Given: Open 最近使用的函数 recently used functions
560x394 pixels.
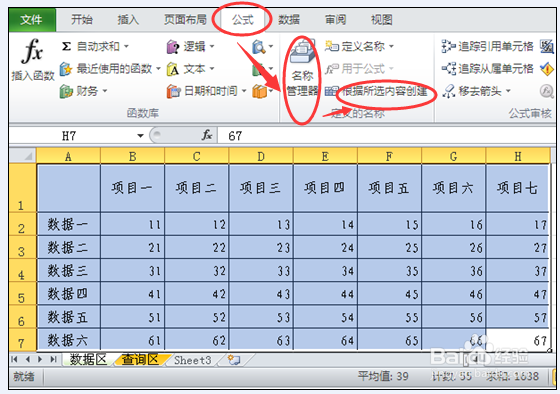Looking at the screenshot, I should coord(110,69).
